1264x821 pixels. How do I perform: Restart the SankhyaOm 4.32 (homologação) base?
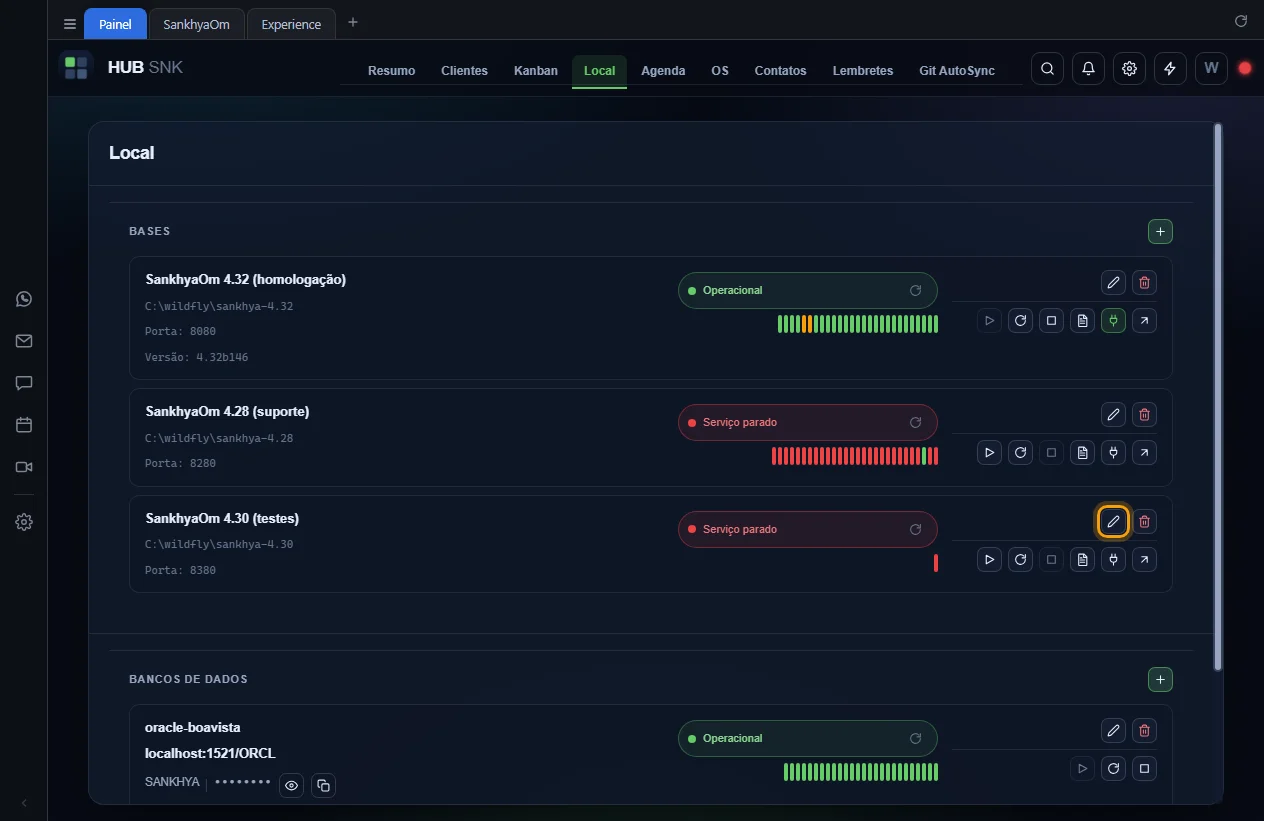[x=1020, y=321]
